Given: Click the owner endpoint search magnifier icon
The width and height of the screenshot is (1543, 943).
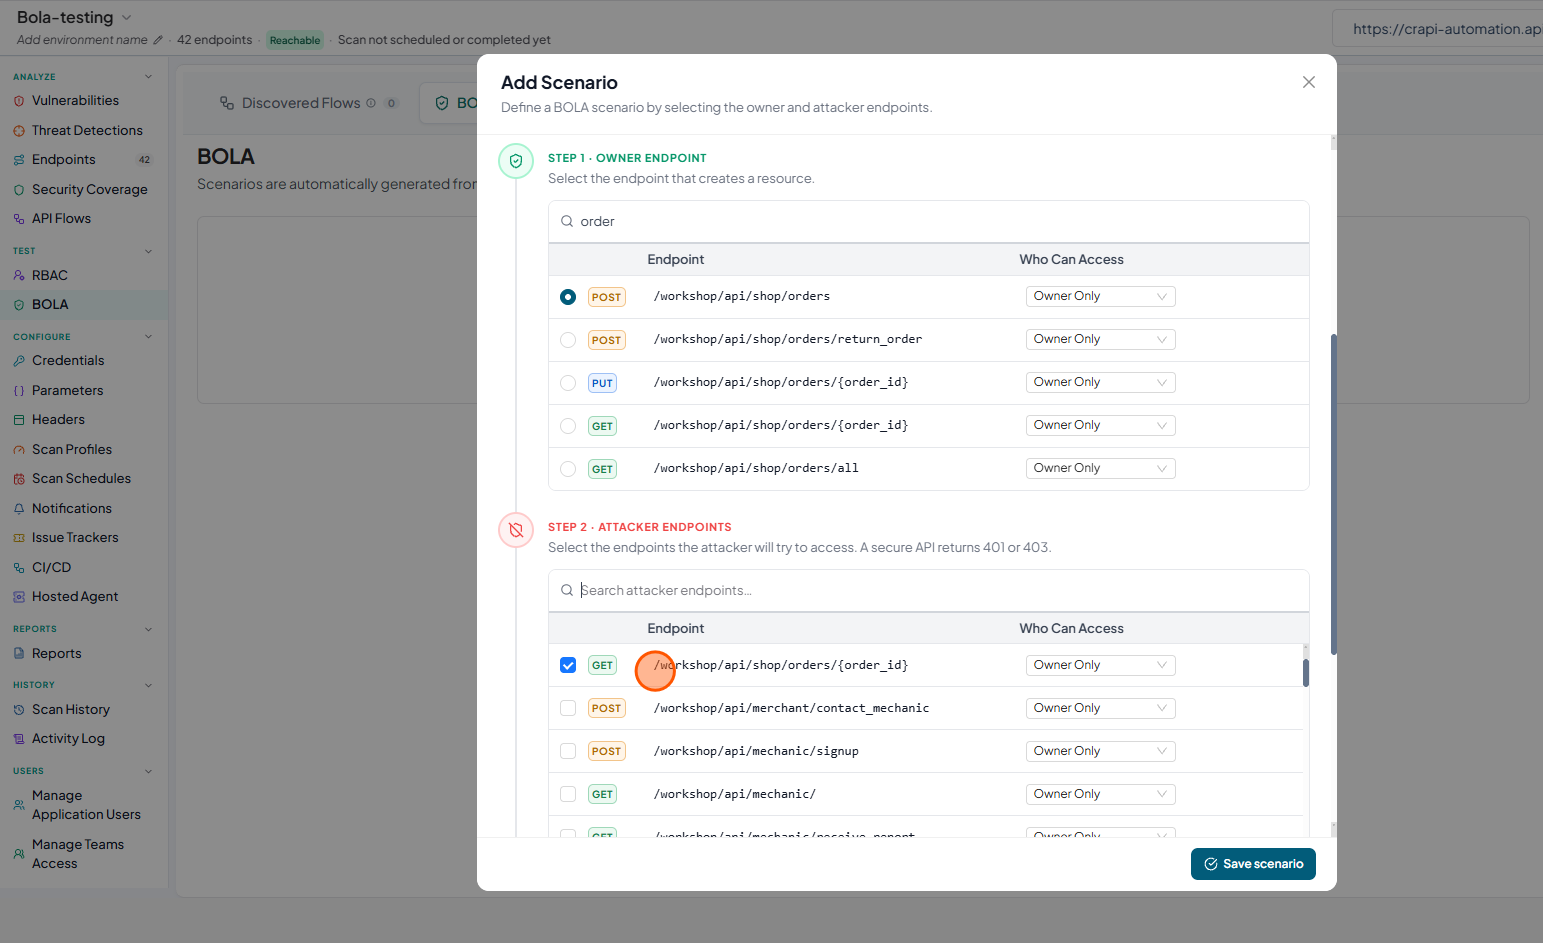Looking at the screenshot, I should coord(567,222).
